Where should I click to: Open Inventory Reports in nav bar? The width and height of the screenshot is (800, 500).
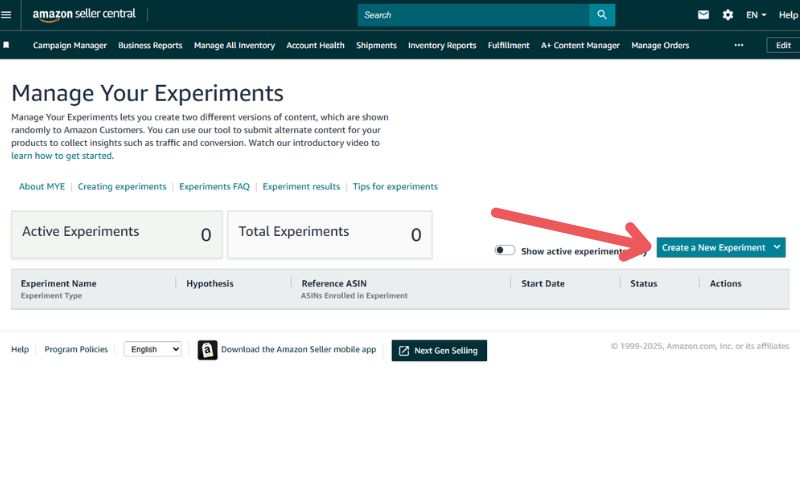pos(442,45)
